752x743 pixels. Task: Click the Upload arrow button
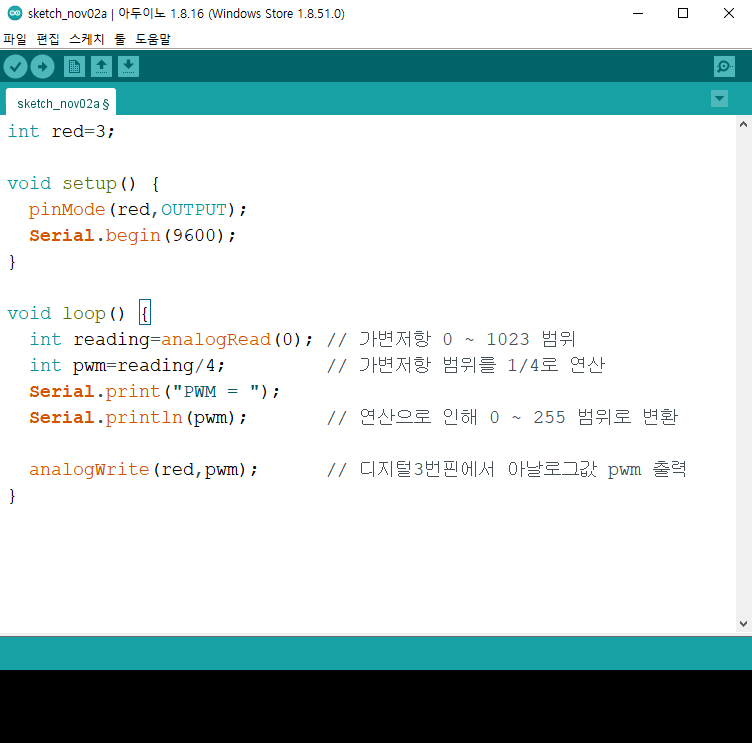[x=43, y=67]
